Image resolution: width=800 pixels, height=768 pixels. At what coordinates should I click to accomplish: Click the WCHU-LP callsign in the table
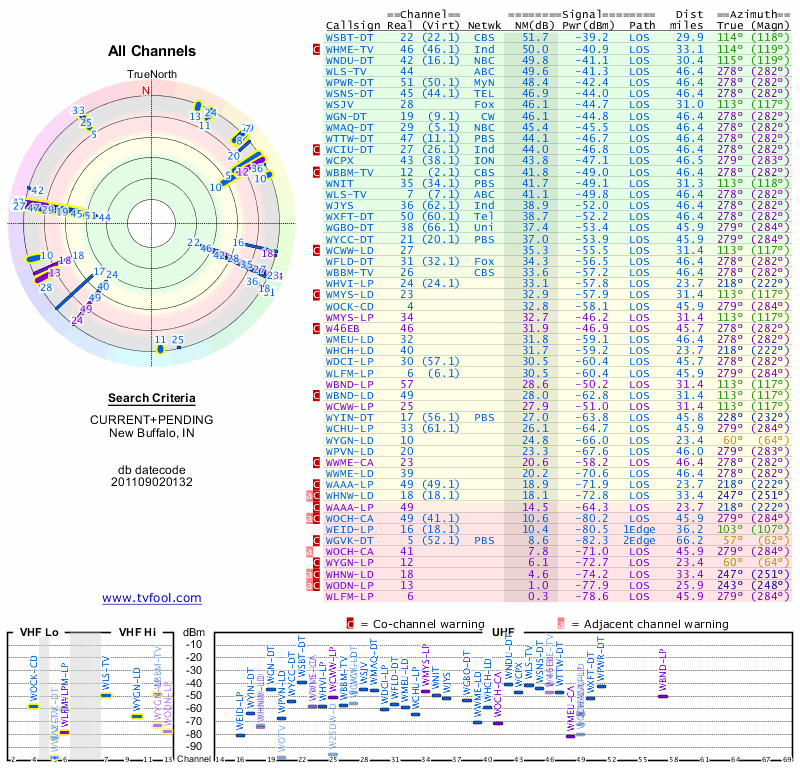(x=349, y=429)
